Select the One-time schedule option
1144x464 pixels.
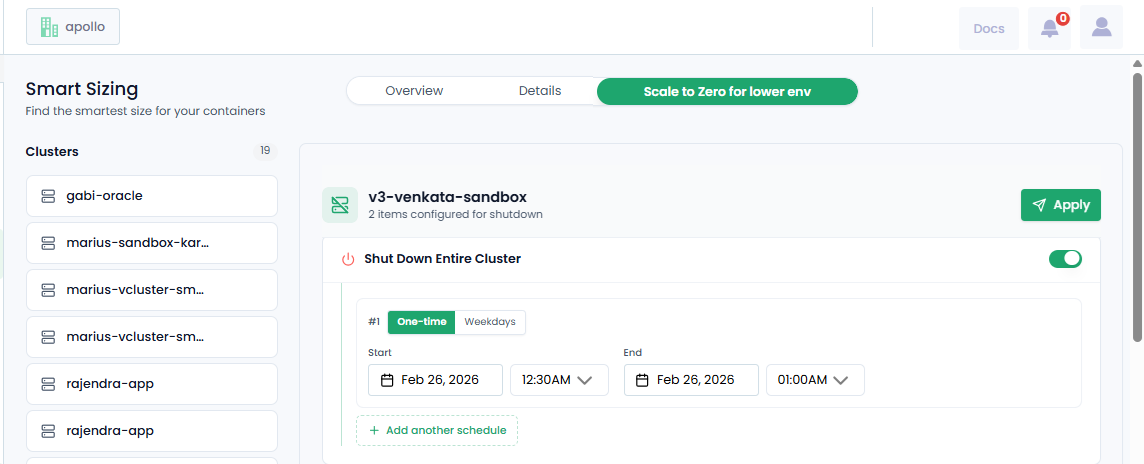point(421,322)
